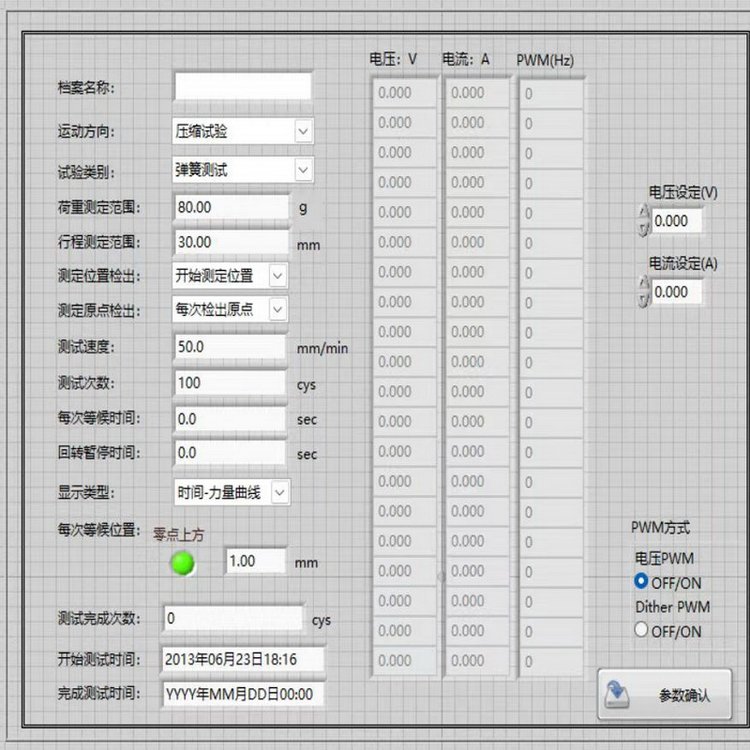Click the last cell in PWM(Hz) column
Viewport: 750px width, 750px height.
point(551,662)
